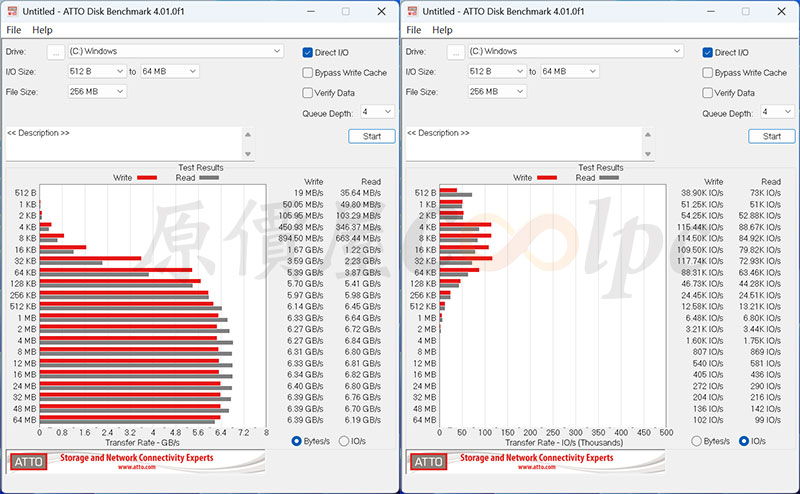The image size is (800, 494).
Task: Click red Write legend swatch in right window
Action: click(547, 177)
